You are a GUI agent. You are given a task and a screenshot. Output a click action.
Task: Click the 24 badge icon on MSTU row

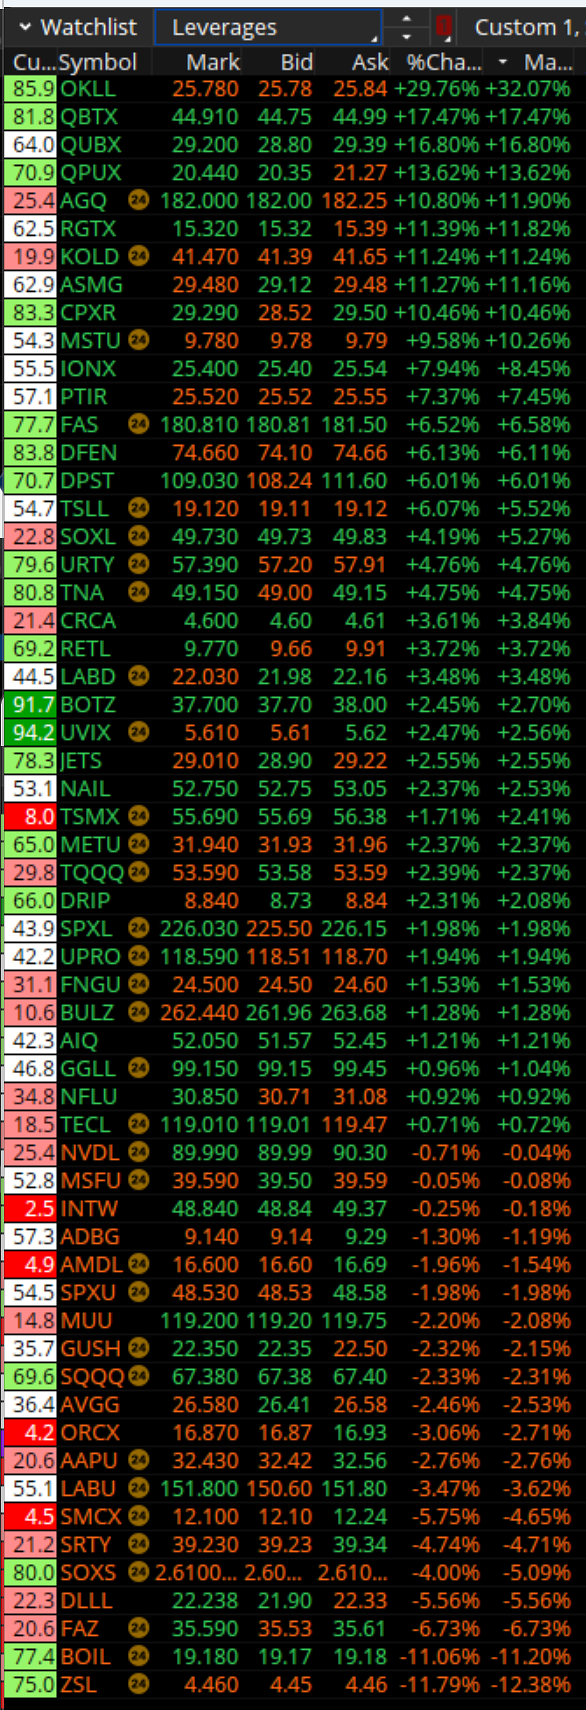pyautogui.click(x=138, y=340)
